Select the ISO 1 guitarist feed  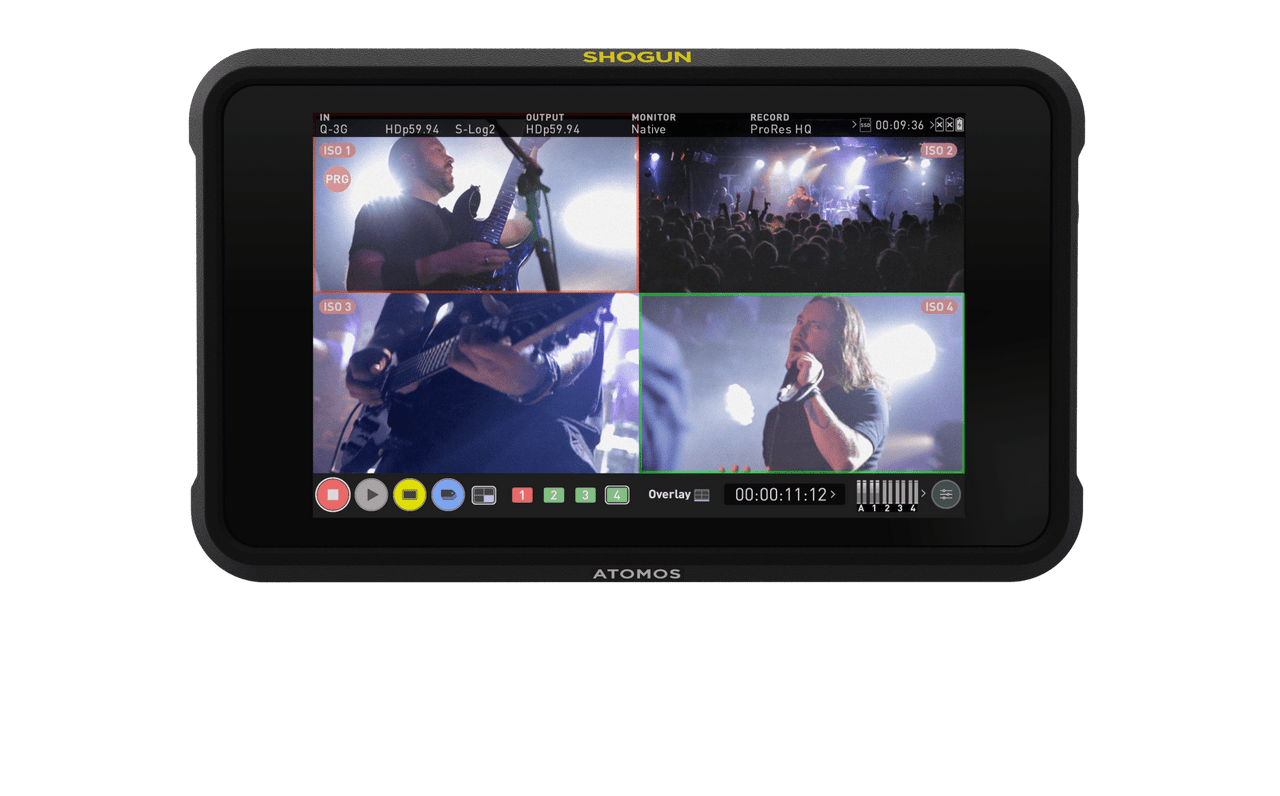pos(476,215)
